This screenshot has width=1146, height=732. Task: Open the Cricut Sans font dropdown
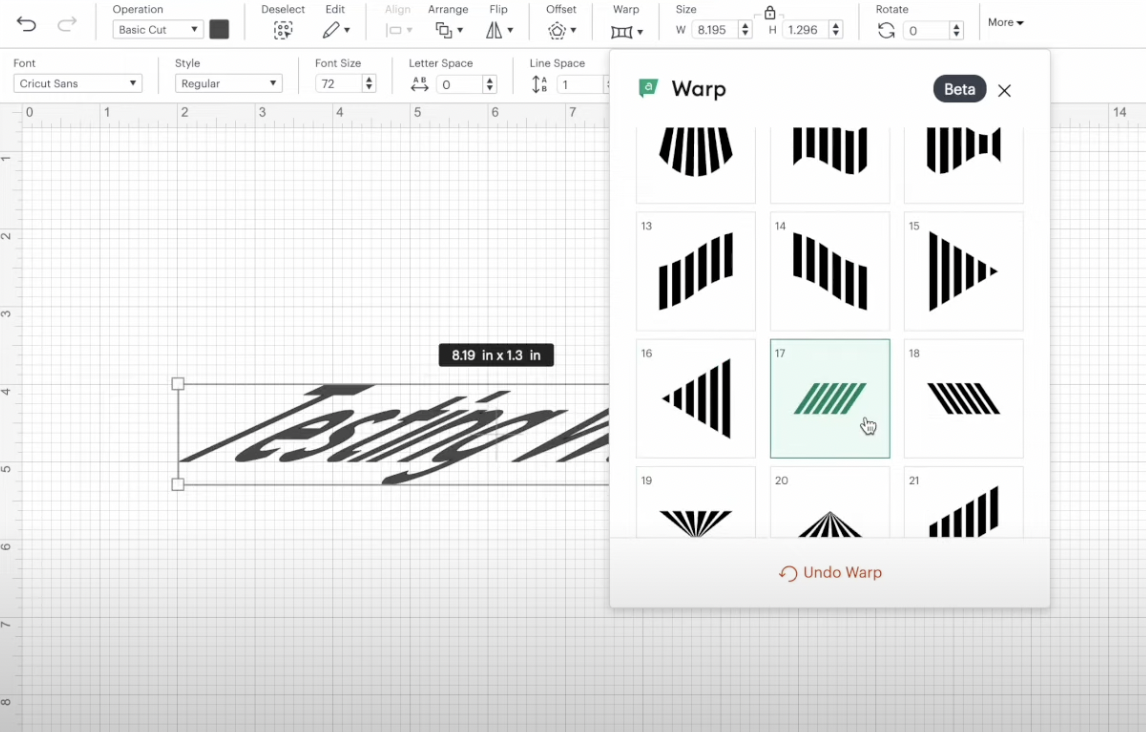pyautogui.click(x=77, y=83)
